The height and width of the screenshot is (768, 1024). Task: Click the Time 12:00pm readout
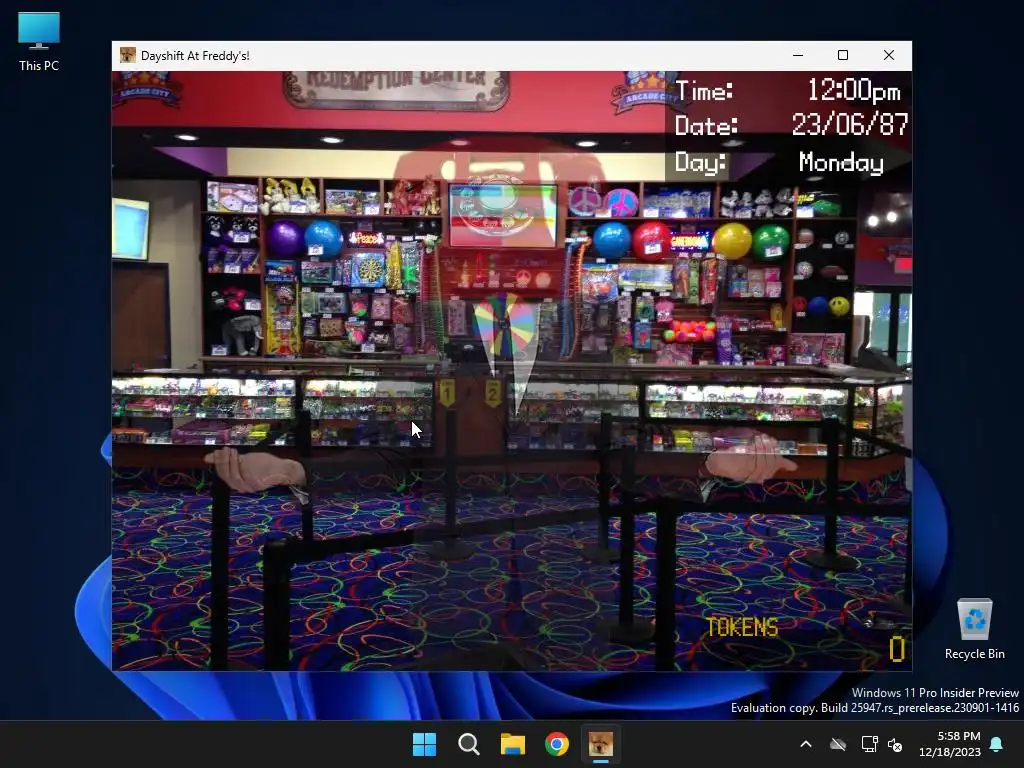788,91
